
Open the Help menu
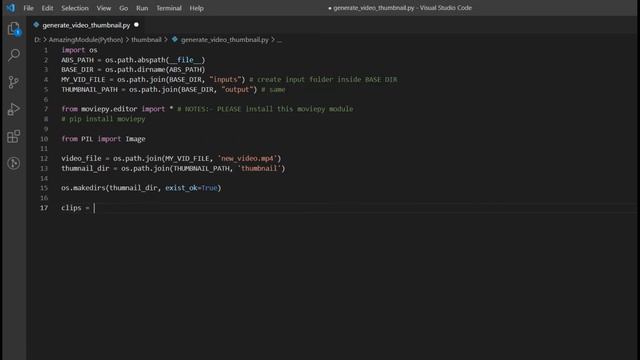196,8
